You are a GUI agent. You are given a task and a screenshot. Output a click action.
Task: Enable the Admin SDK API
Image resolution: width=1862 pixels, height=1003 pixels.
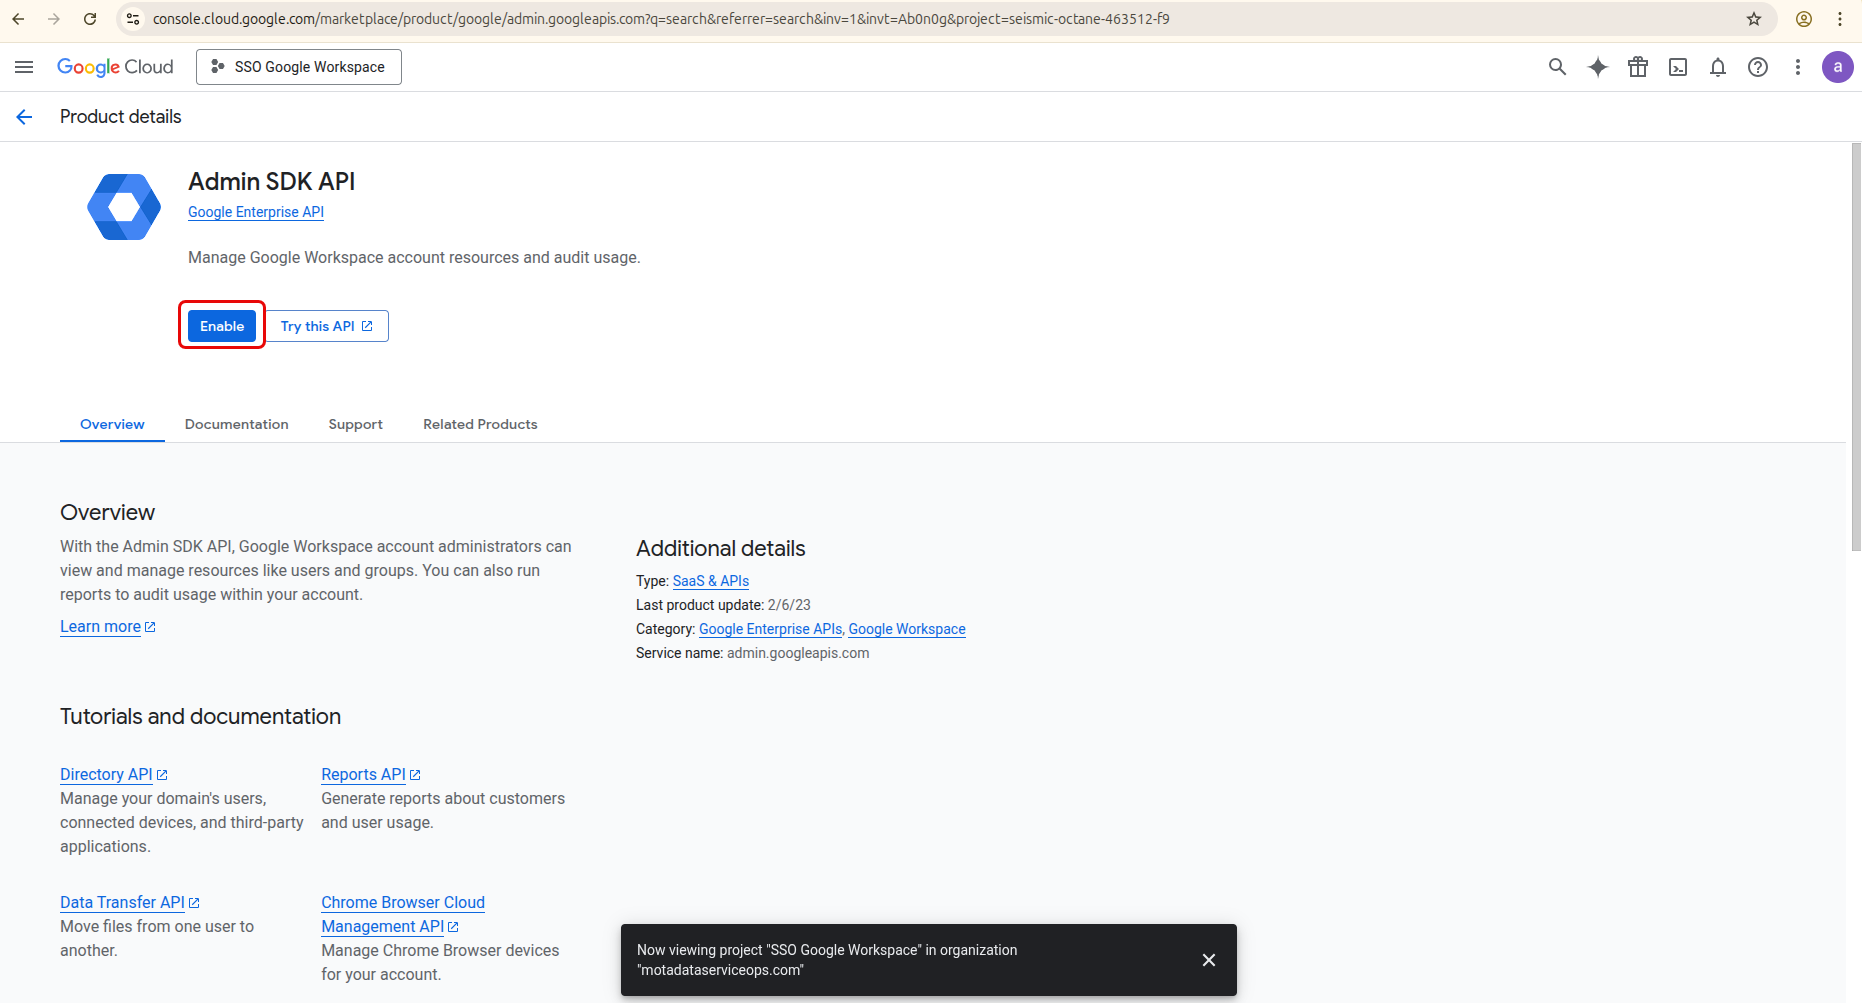pos(221,326)
